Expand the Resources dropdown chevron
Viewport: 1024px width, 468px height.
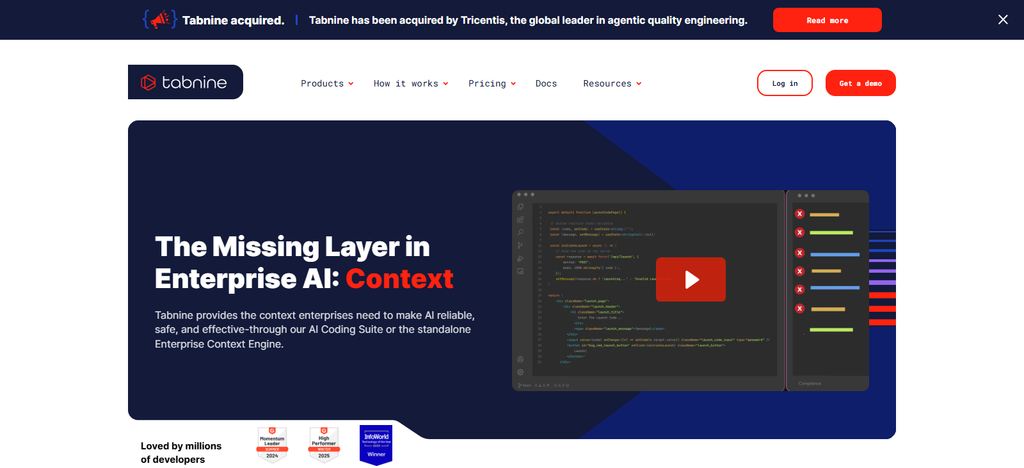(639, 84)
